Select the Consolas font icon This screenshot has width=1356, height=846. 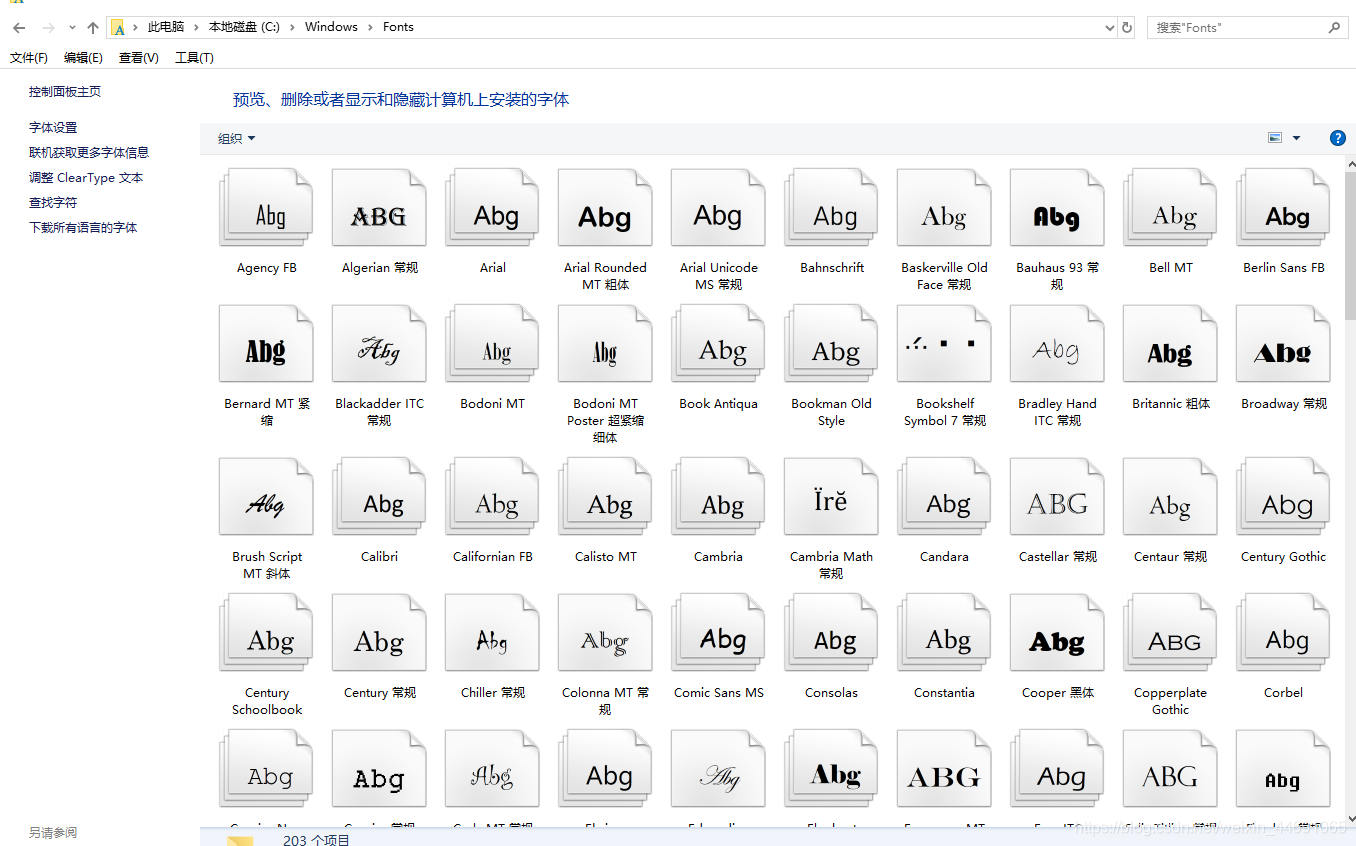click(831, 633)
